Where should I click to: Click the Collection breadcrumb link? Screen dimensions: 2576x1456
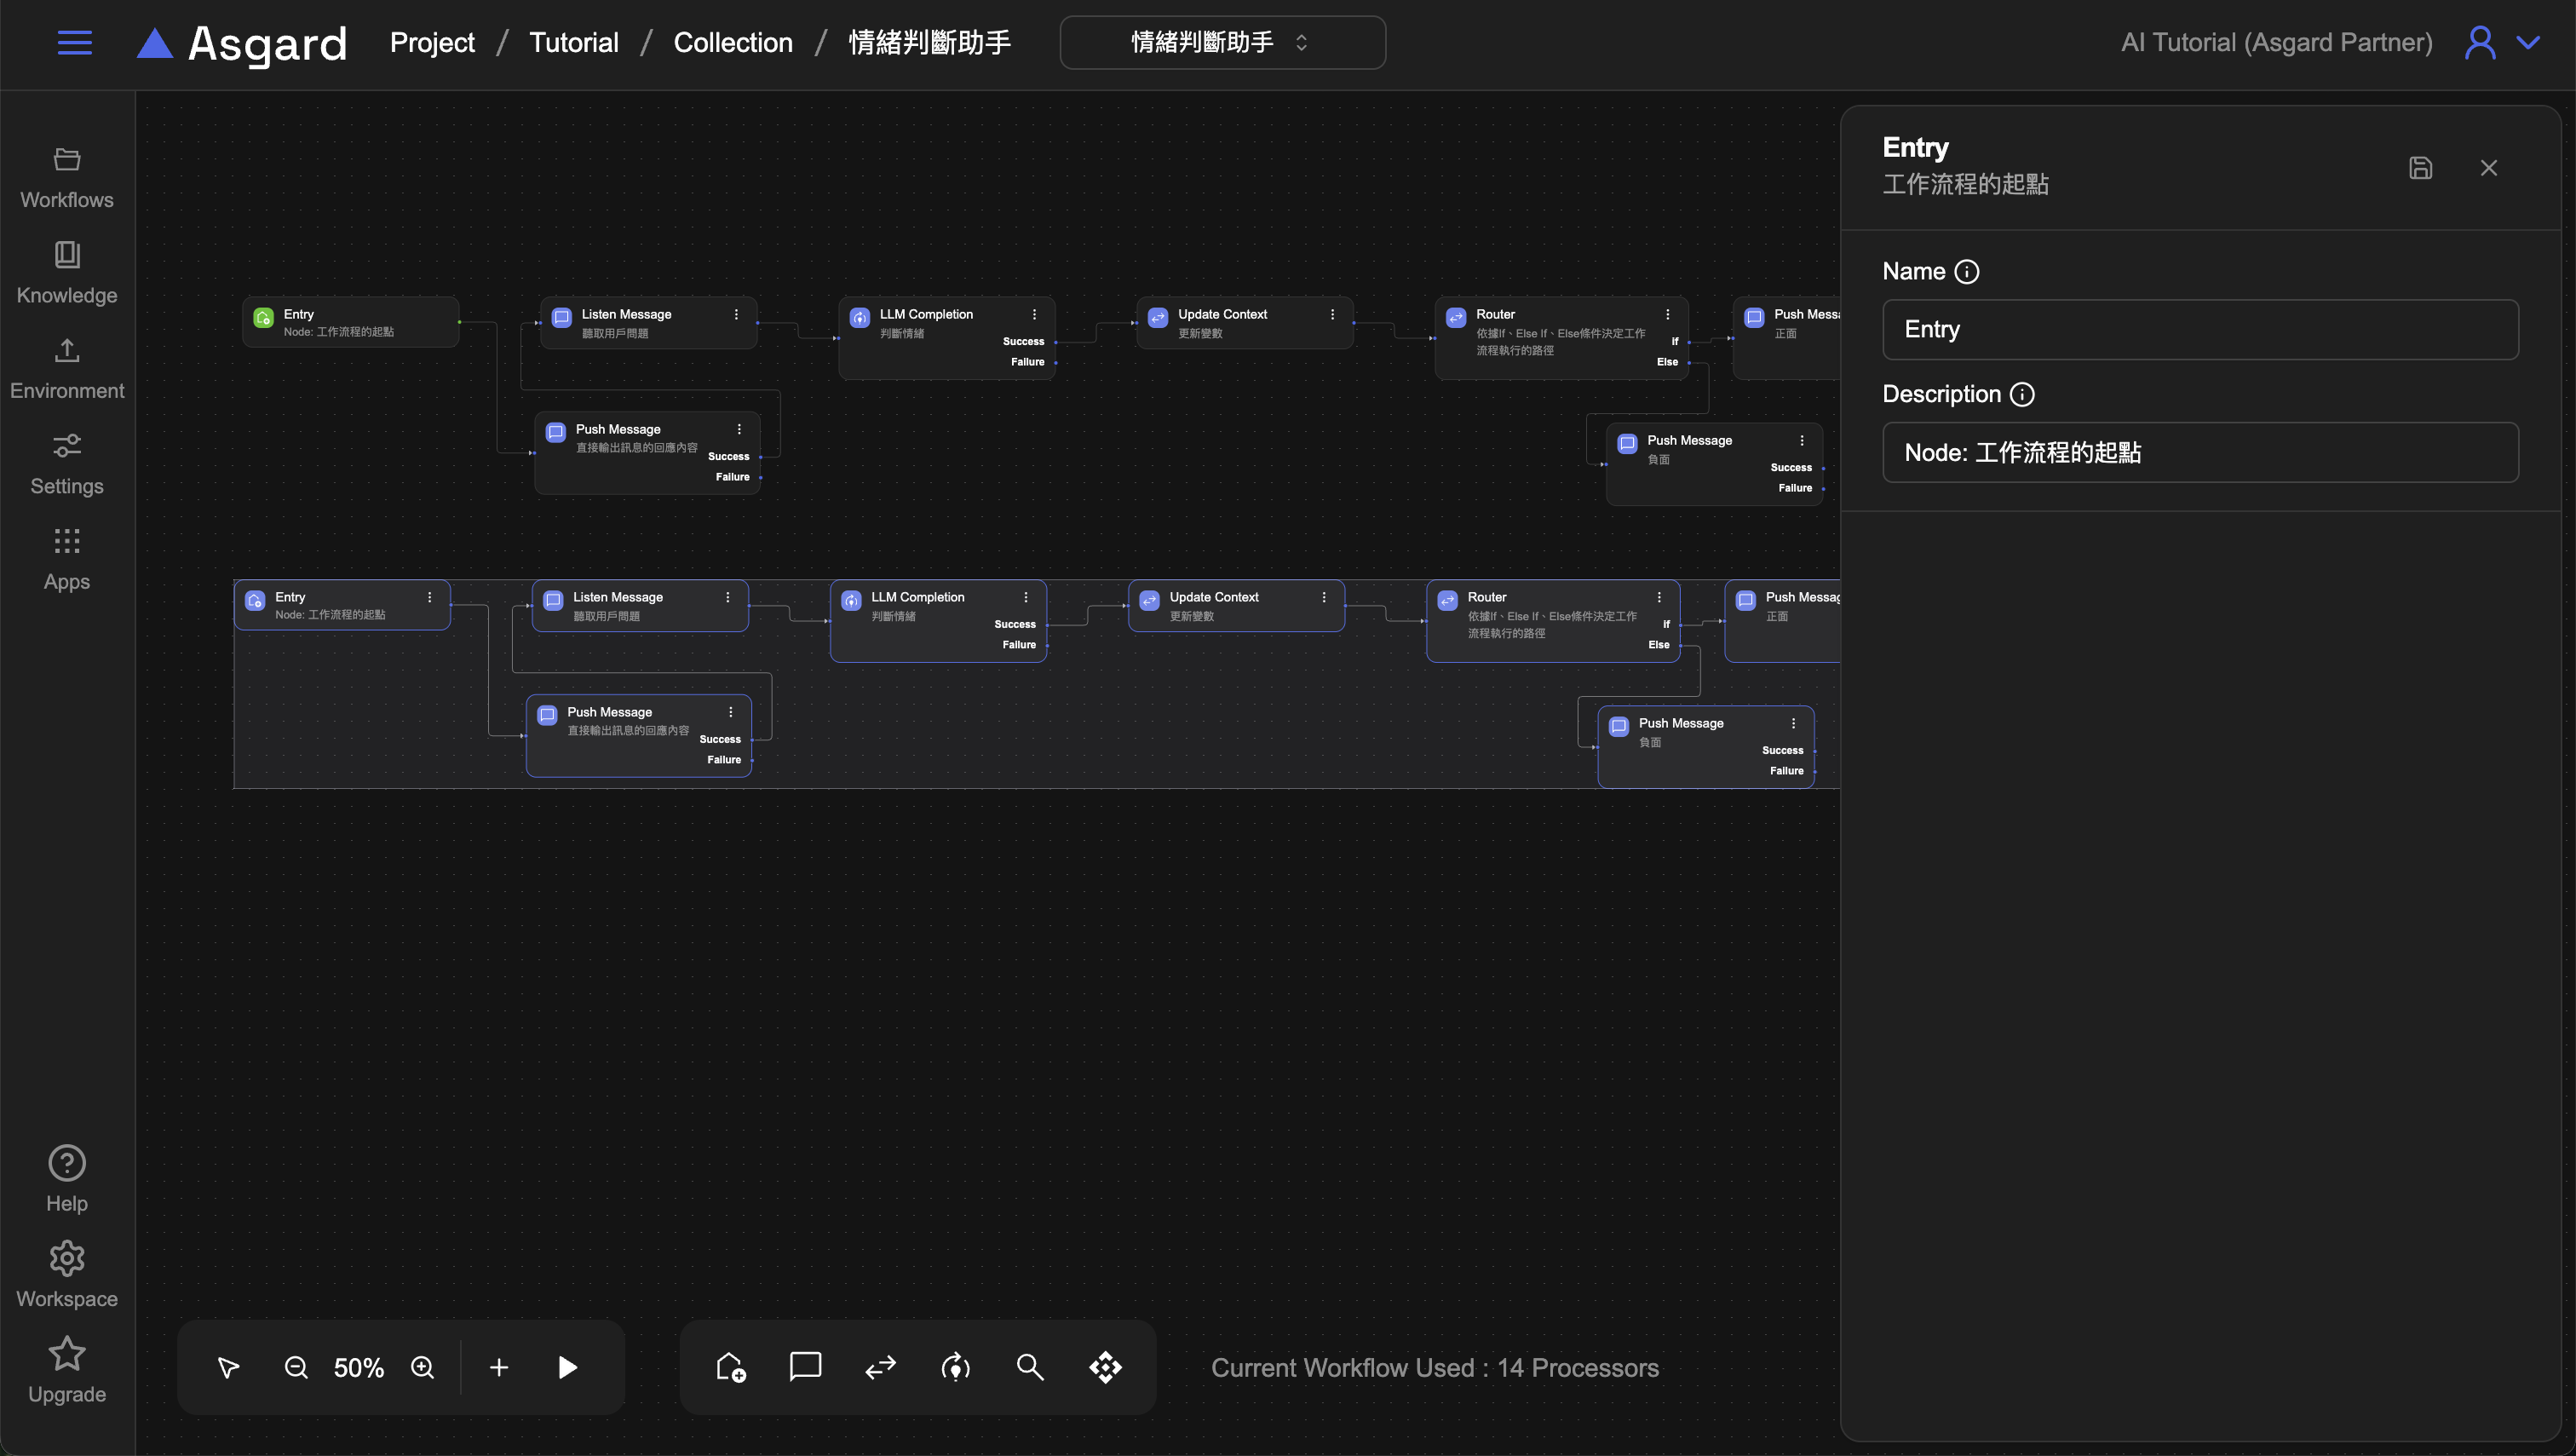pyautogui.click(x=732, y=42)
